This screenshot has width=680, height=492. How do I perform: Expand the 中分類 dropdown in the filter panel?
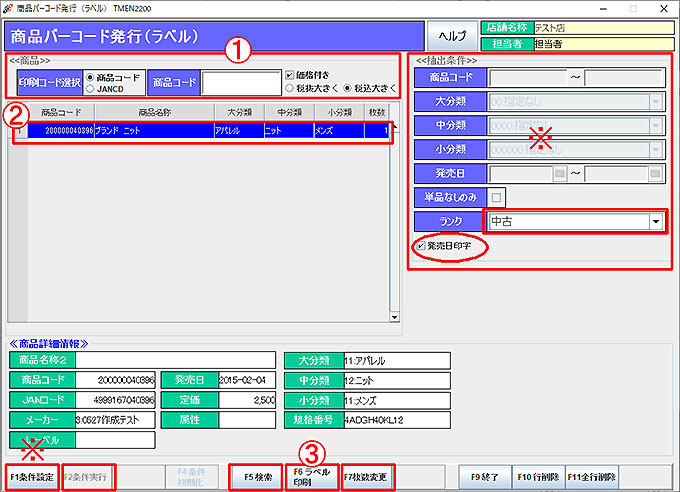[656, 125]
